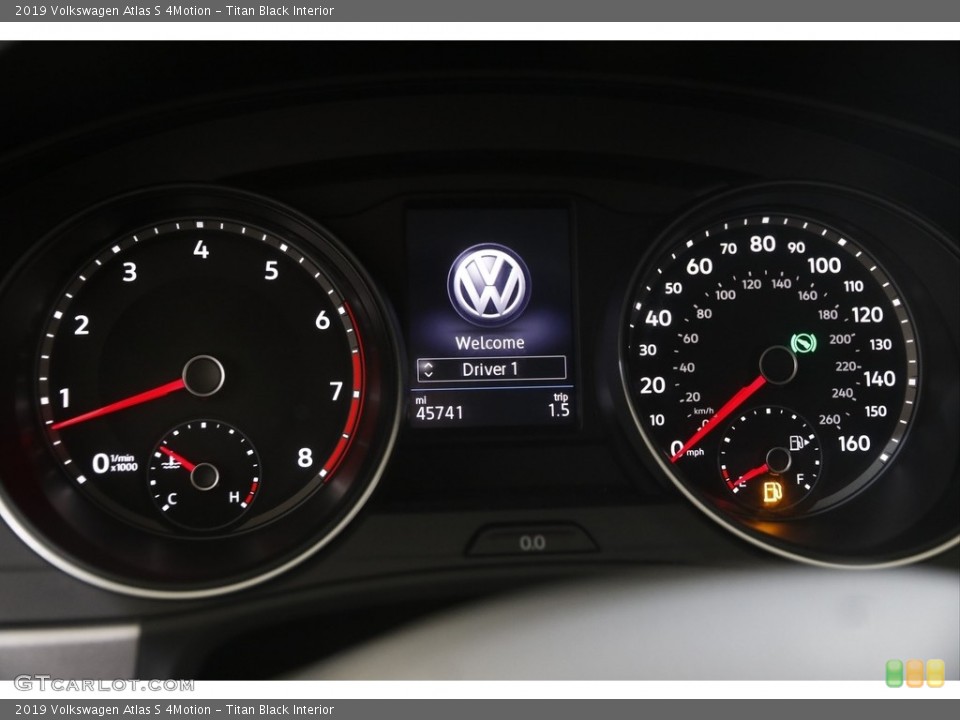Click the C mark on temperature gauge
This screenshot has width=960, height=720.
(172, 499)
